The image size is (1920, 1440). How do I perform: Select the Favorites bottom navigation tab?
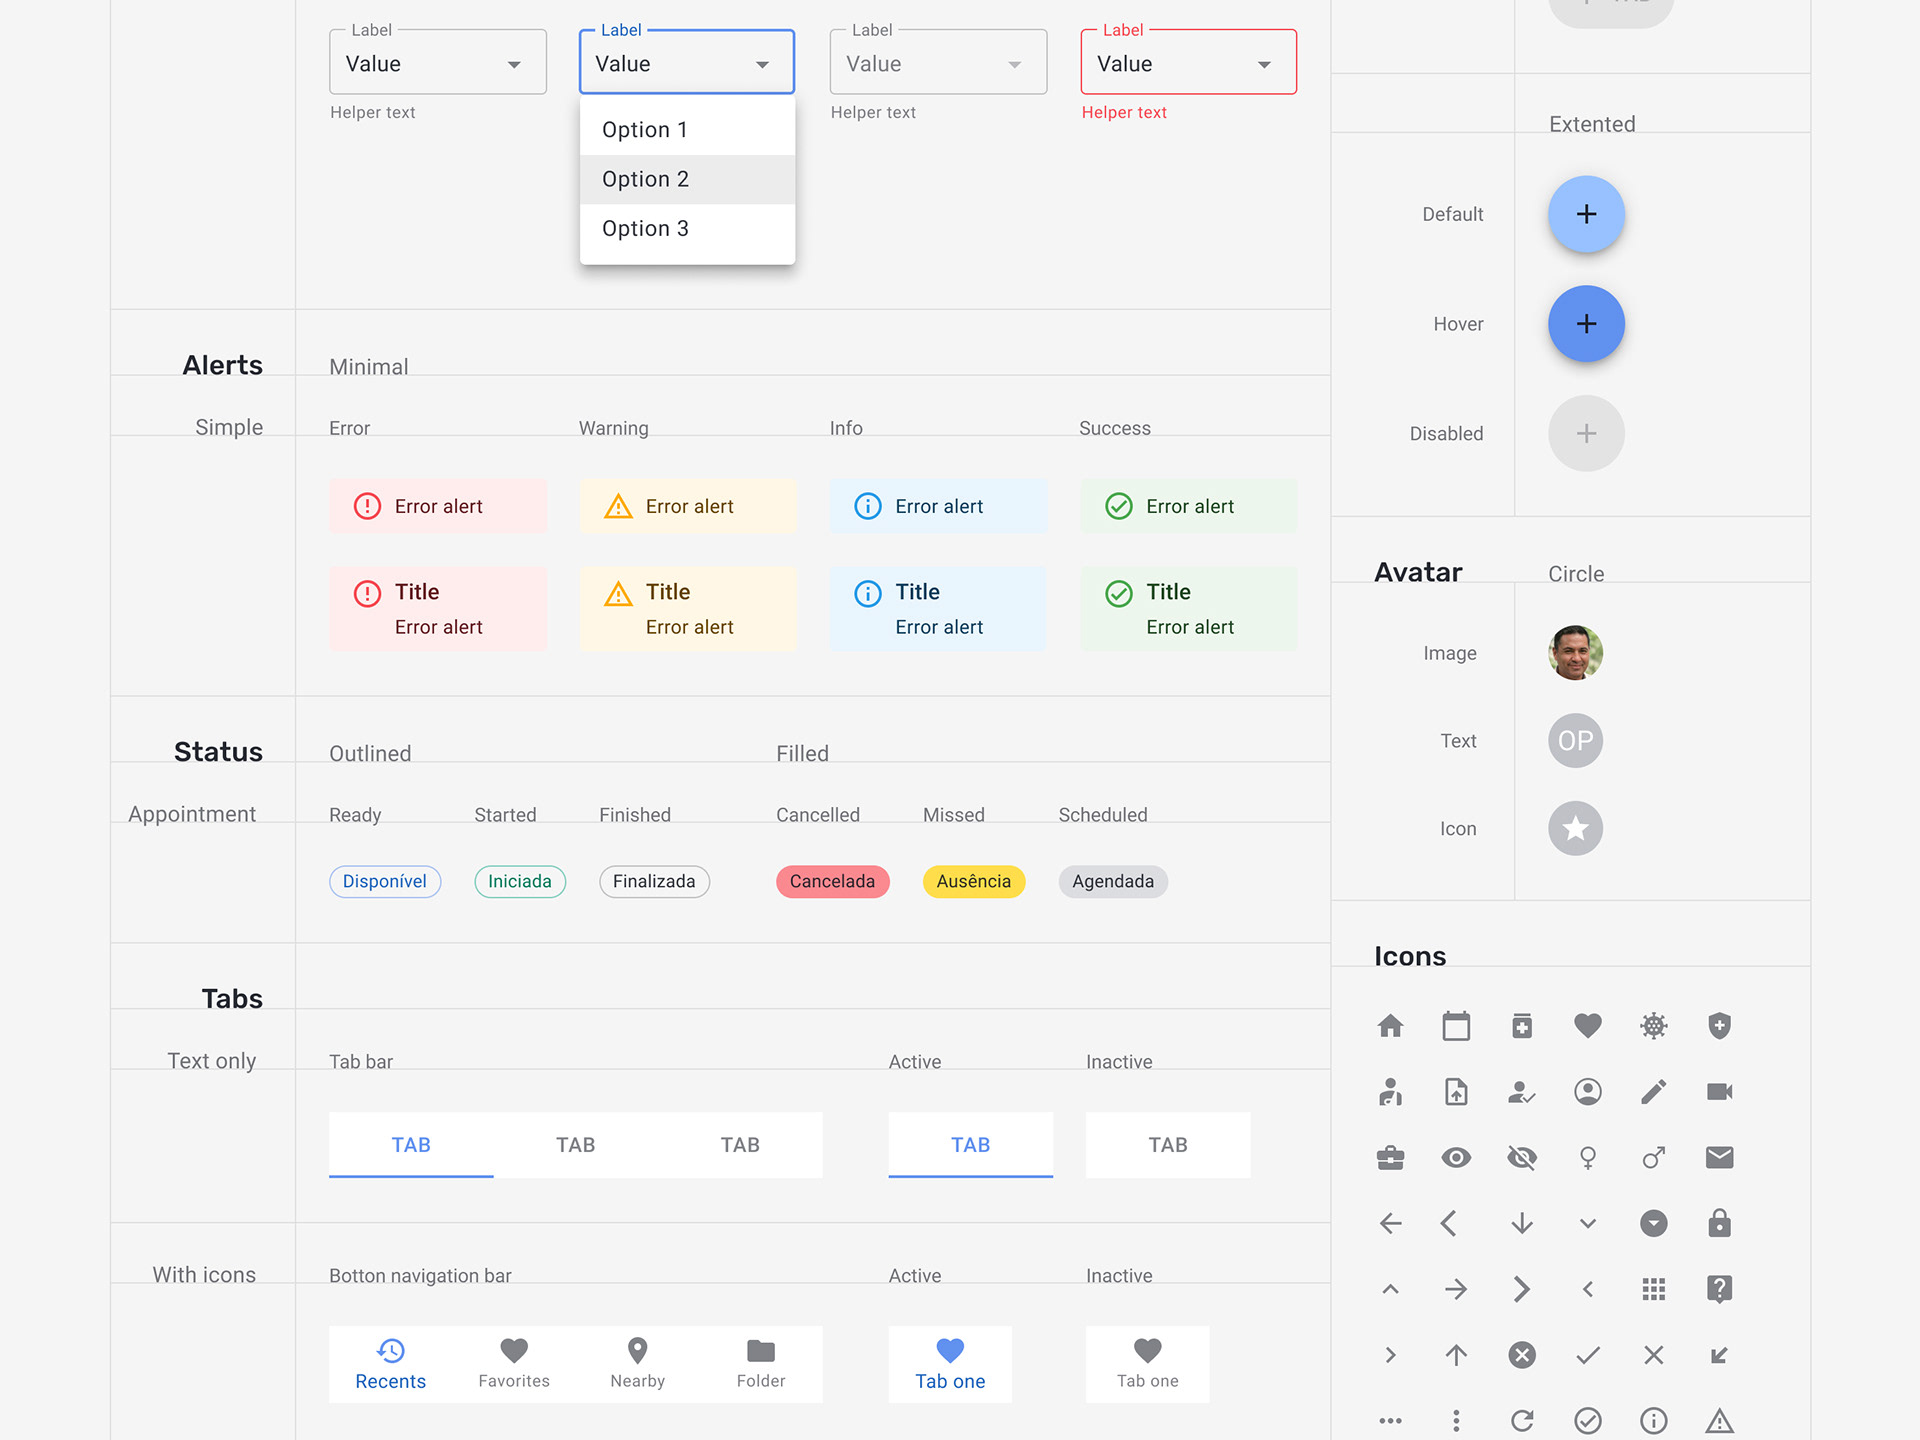pyautogui.click(x=514, y=1364)
